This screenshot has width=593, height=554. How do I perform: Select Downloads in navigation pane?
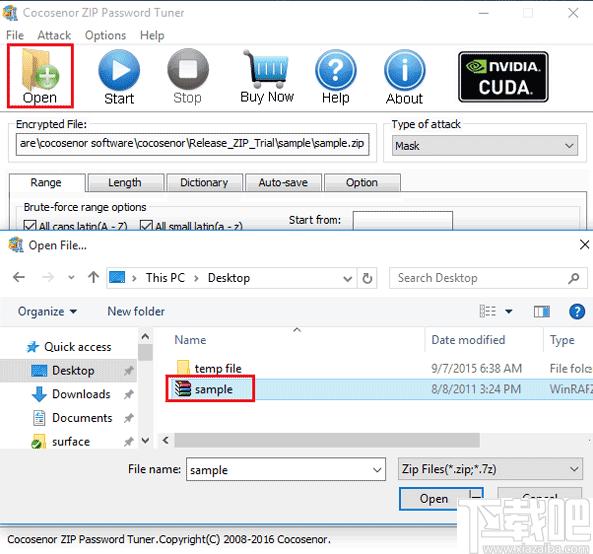click(72, 394)
